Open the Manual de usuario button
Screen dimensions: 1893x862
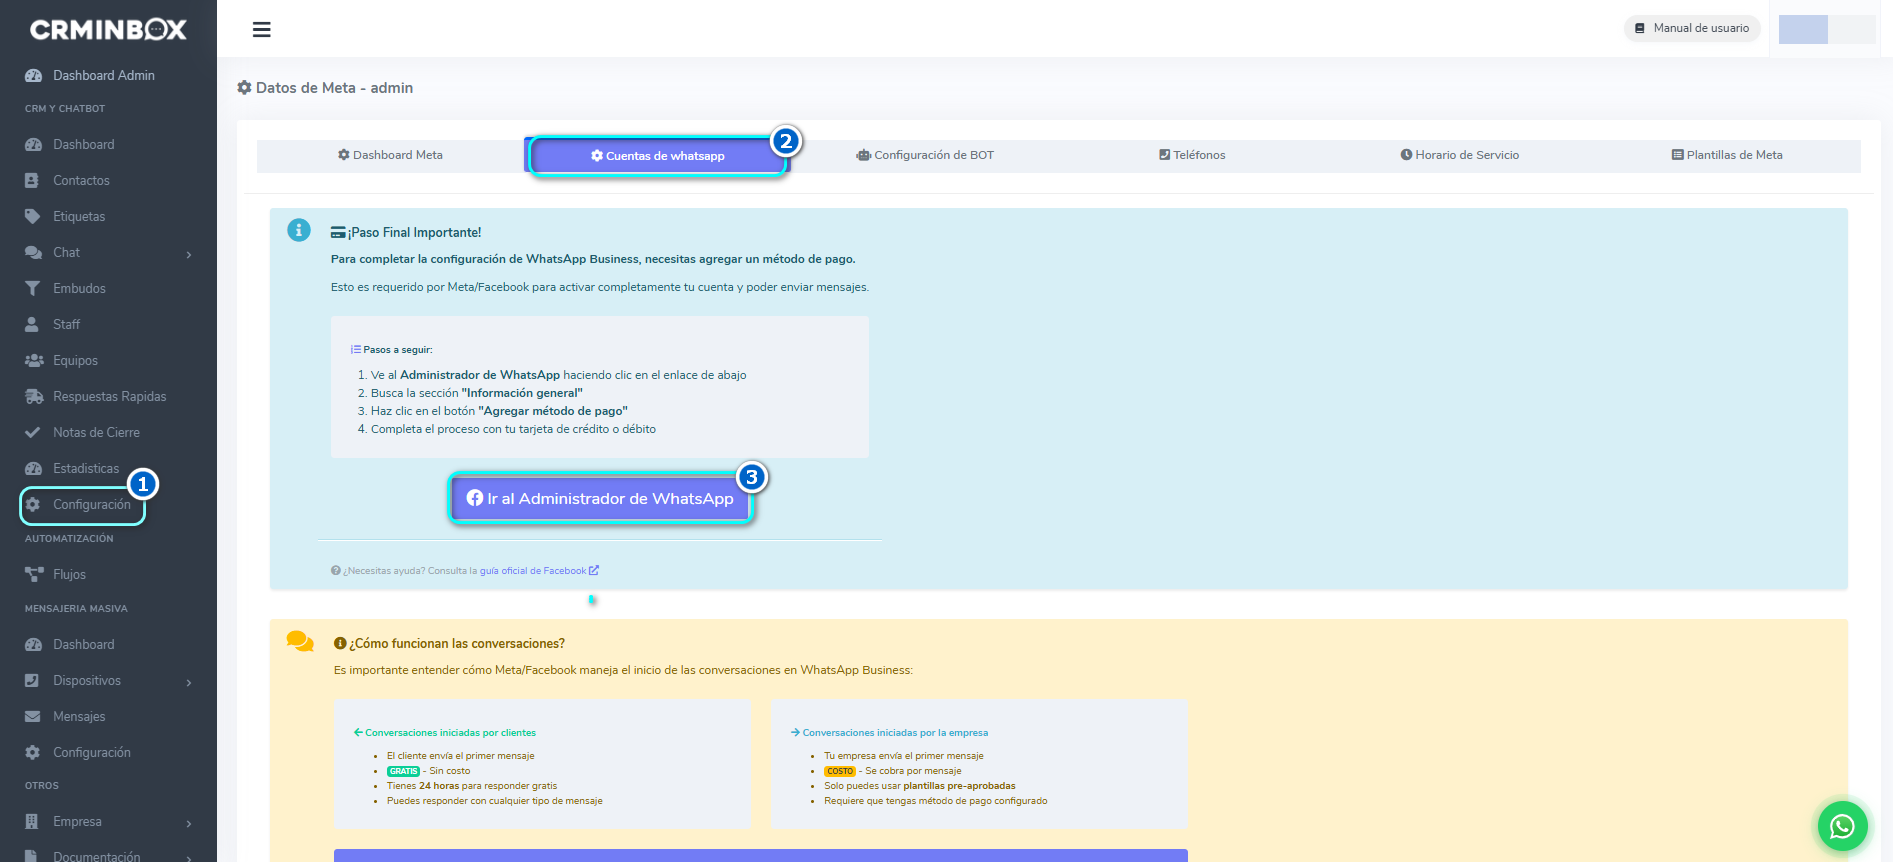point(1692,28)
